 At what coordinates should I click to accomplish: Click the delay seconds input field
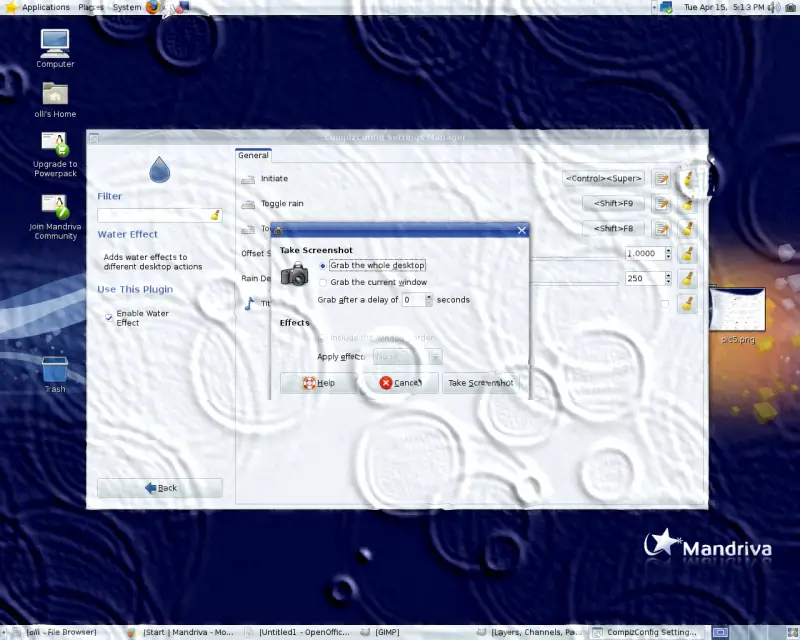[414, 300]
